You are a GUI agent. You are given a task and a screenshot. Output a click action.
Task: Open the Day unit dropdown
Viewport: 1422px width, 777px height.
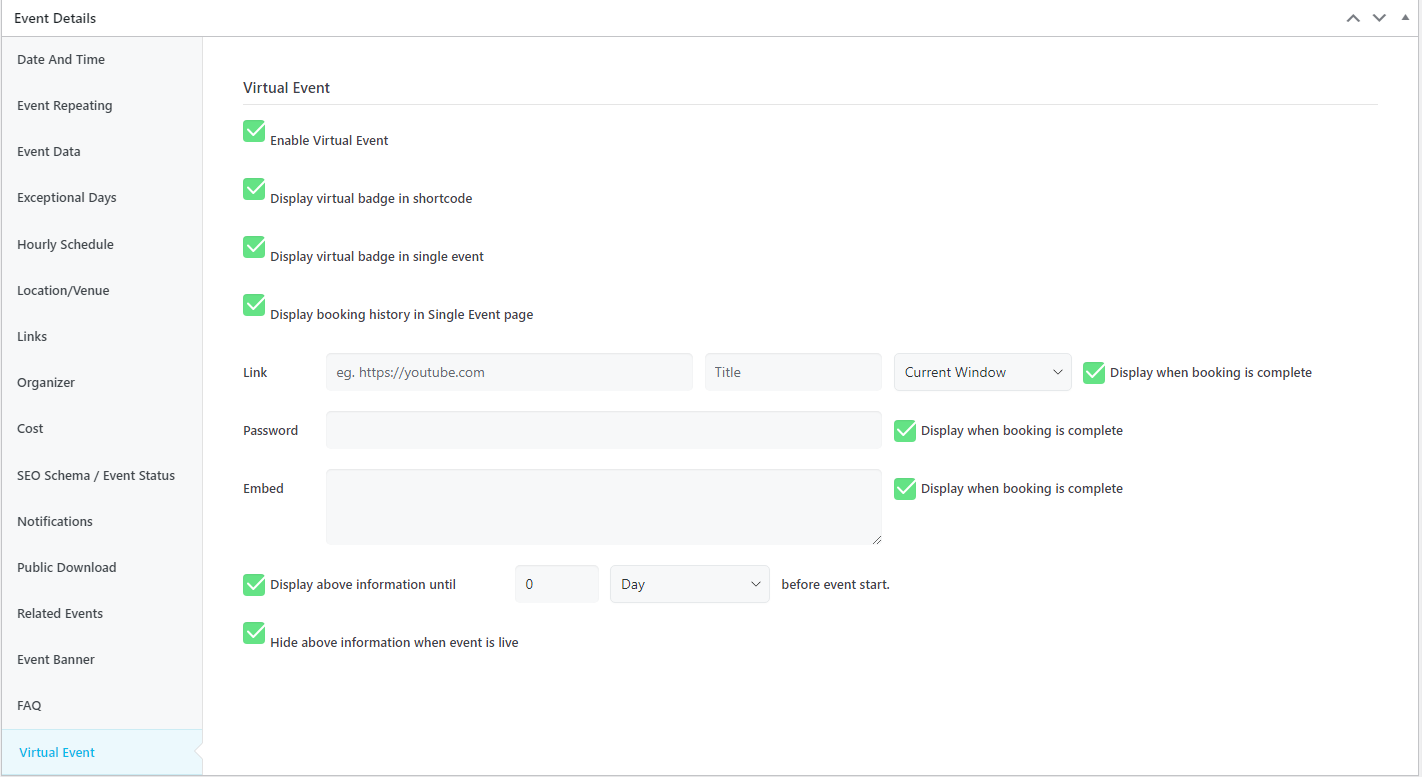pos(689,584)
